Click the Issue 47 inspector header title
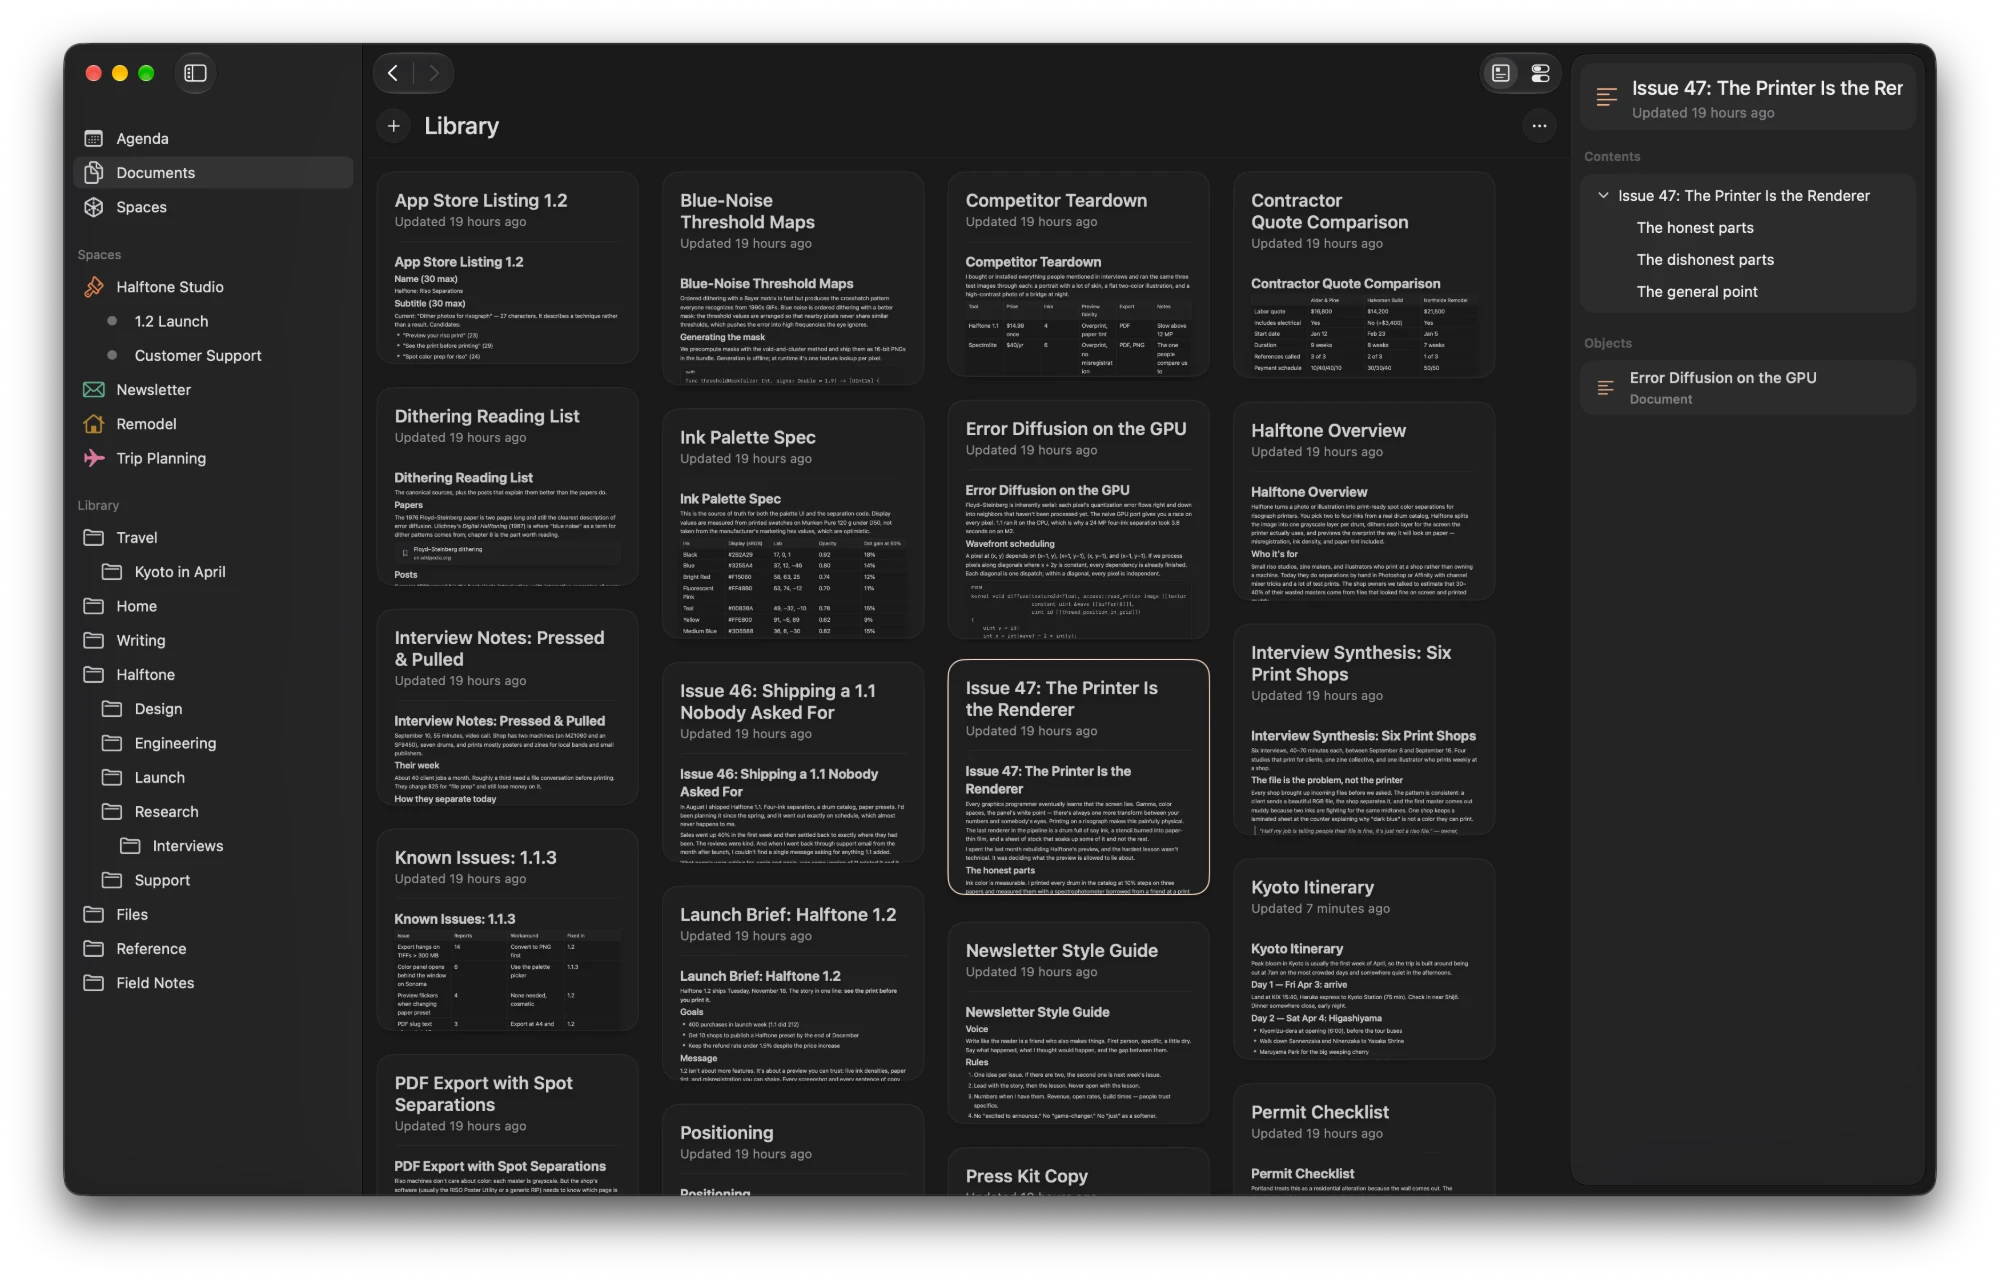 pyautogui.click(x=1767, y=88)
